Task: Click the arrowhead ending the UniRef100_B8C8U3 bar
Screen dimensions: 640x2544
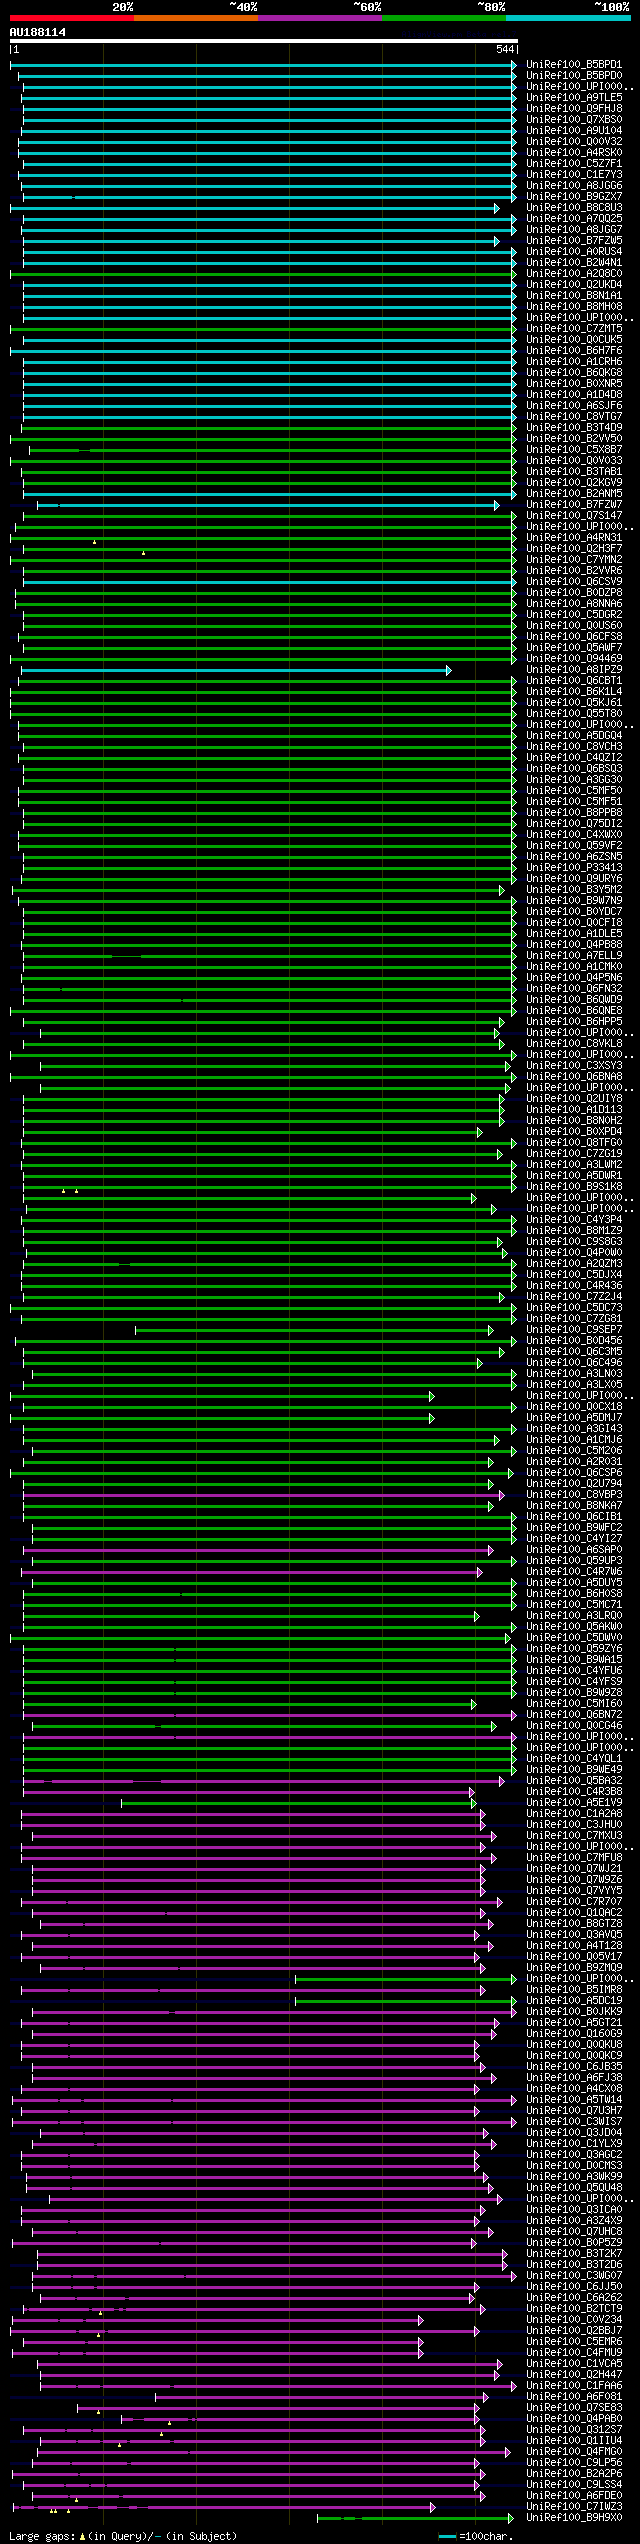Action: (496, 208)
